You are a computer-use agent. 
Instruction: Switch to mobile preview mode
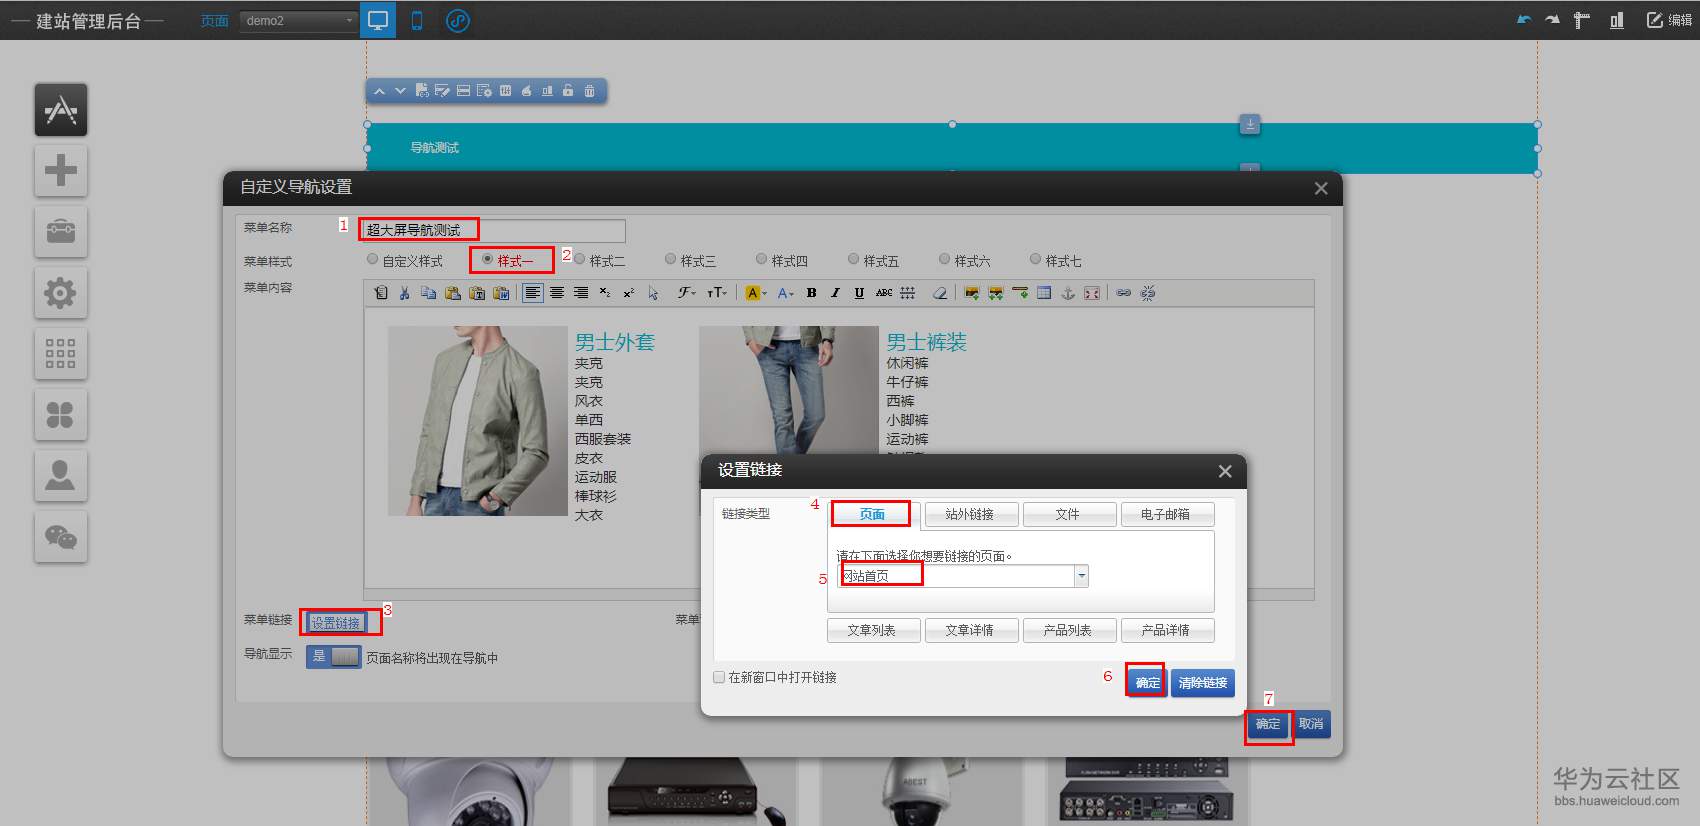pos(417,20)
